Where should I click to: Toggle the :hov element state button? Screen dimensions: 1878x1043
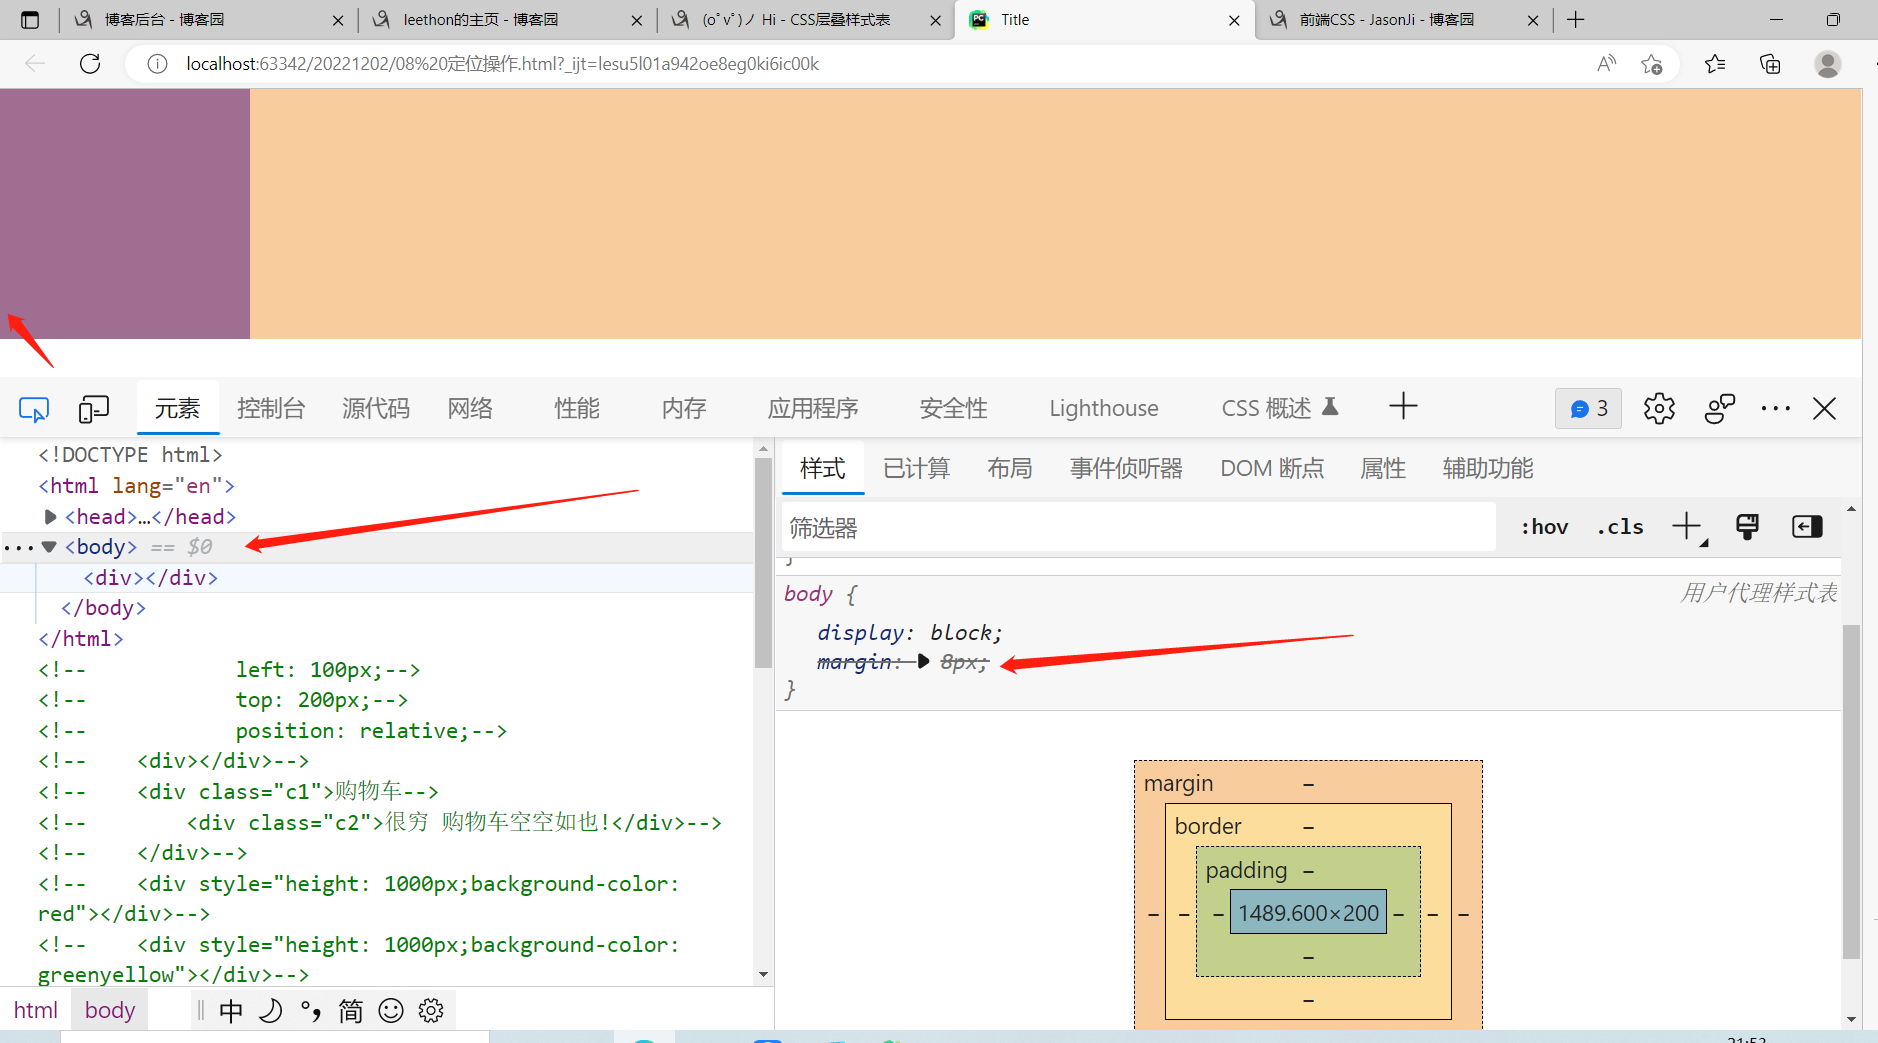coord(1544,527)
